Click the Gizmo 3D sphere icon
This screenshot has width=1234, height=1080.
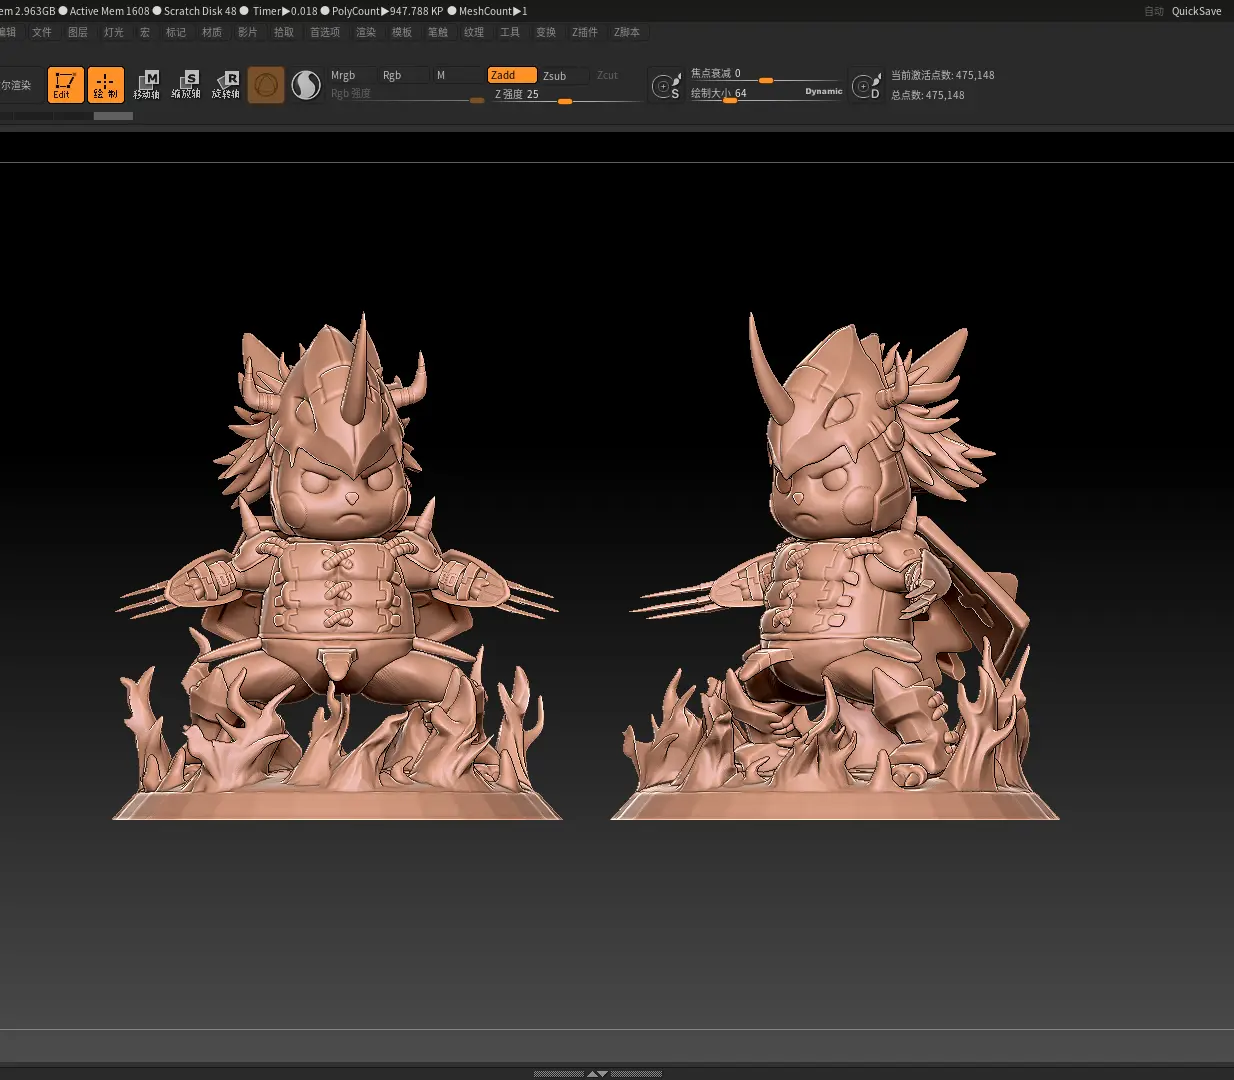(x=266, y=85)
